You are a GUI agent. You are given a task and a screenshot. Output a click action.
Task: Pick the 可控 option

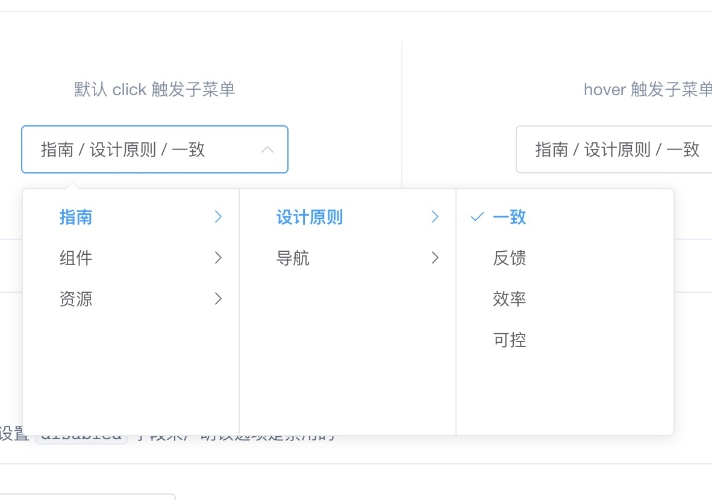[x=509, y=340]
